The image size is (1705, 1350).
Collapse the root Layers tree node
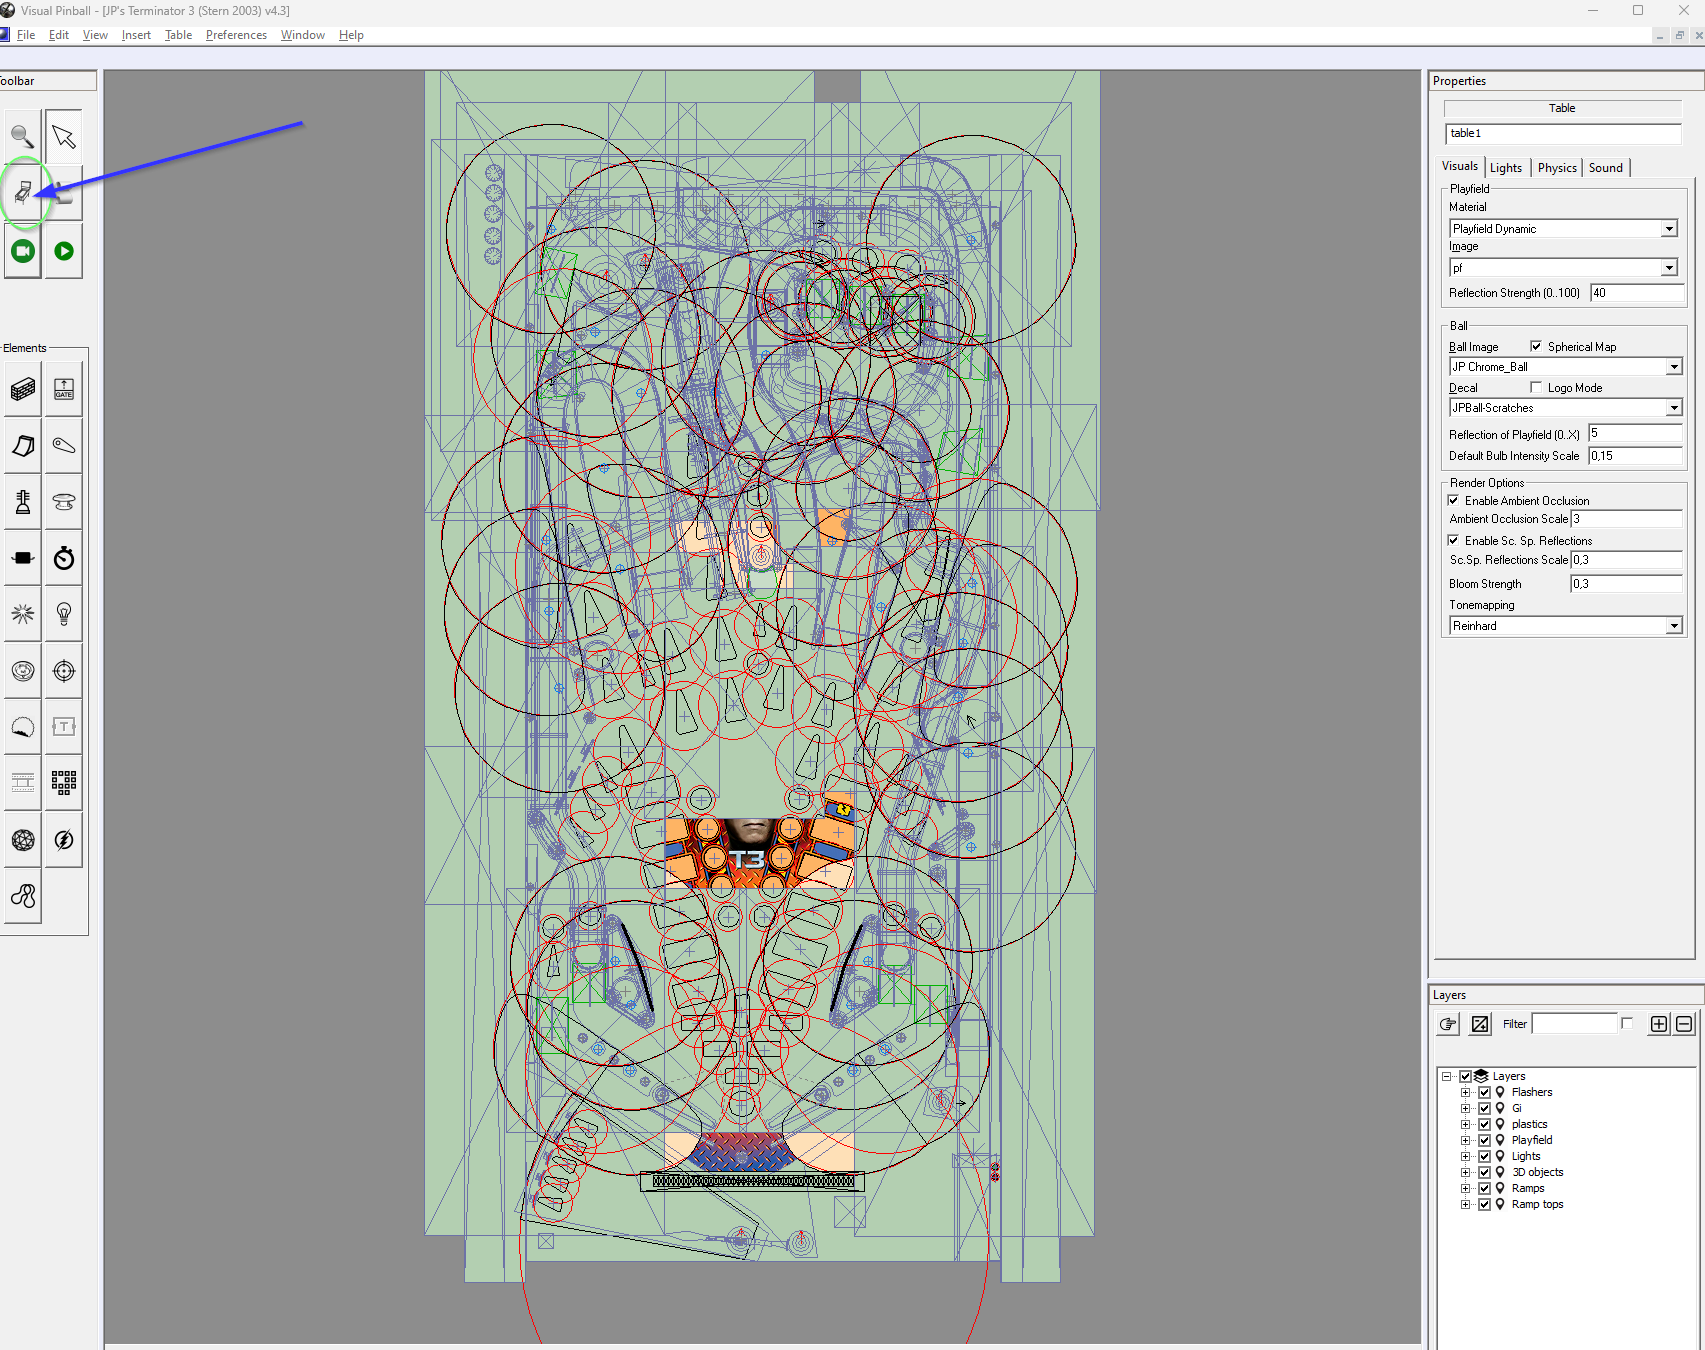tap(1446, 1076)
